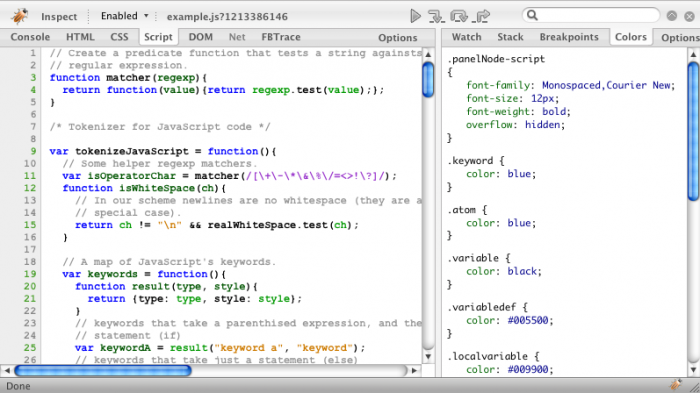Image resolution: width=700 pixels, height=393 pixels.
Task: Open the Enabled dropdown menu
Action: pyautogui.click(x=125, y=16)
